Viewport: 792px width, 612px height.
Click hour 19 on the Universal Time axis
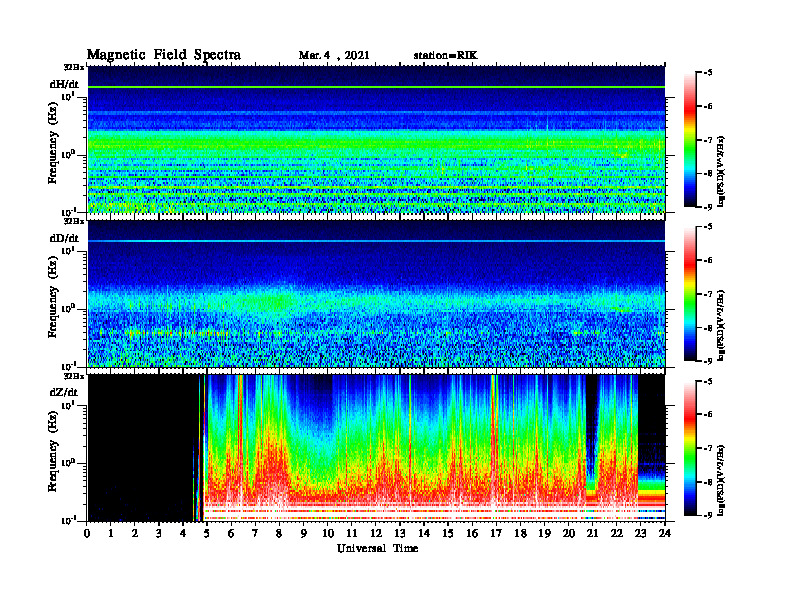tap(544, 533)
